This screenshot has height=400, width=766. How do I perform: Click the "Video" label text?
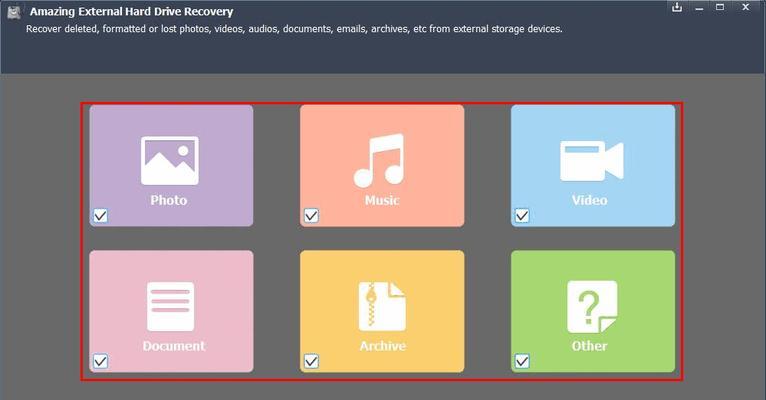590,200
